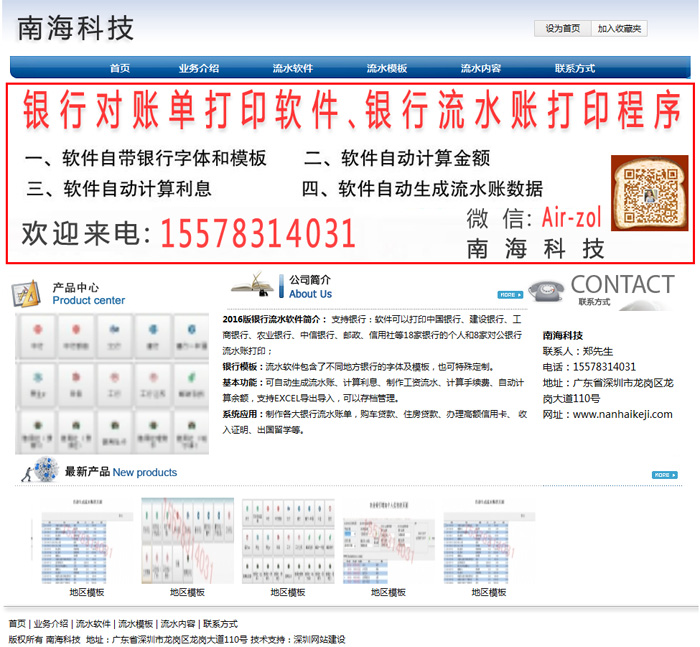The height and width of the screenshot is (647, 700).
Task: Open the 流水内容 nav menu item
Action: (x=481, y=68)
